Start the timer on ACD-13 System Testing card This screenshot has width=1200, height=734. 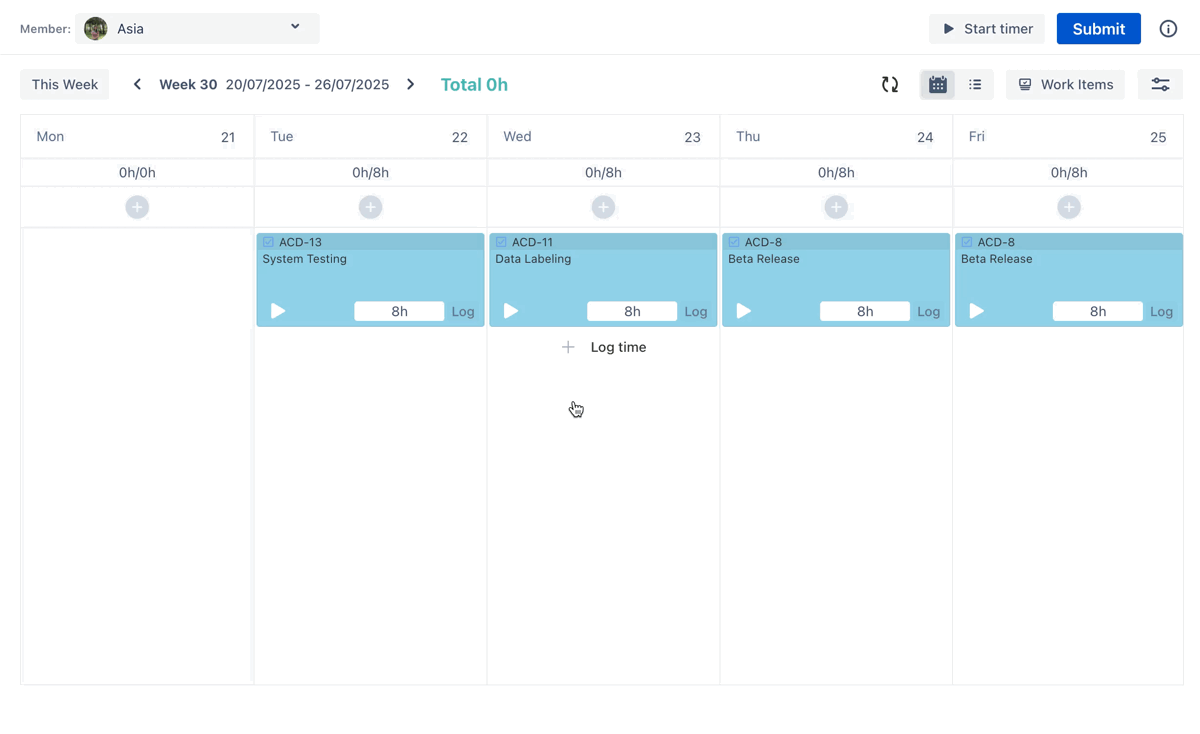(x=278, y=311)
